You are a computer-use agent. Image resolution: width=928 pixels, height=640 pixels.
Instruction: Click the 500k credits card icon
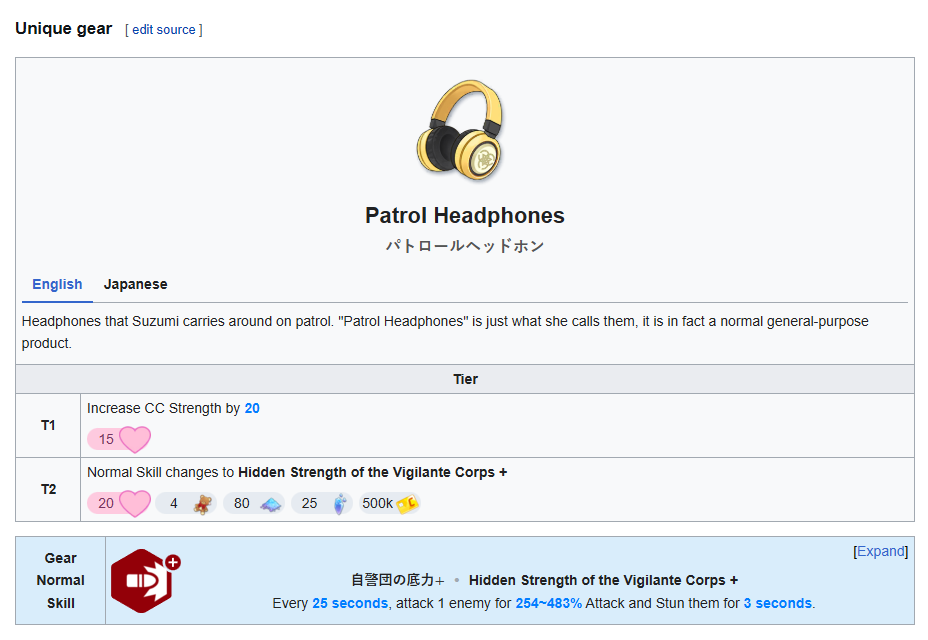[x=407, y=504]
